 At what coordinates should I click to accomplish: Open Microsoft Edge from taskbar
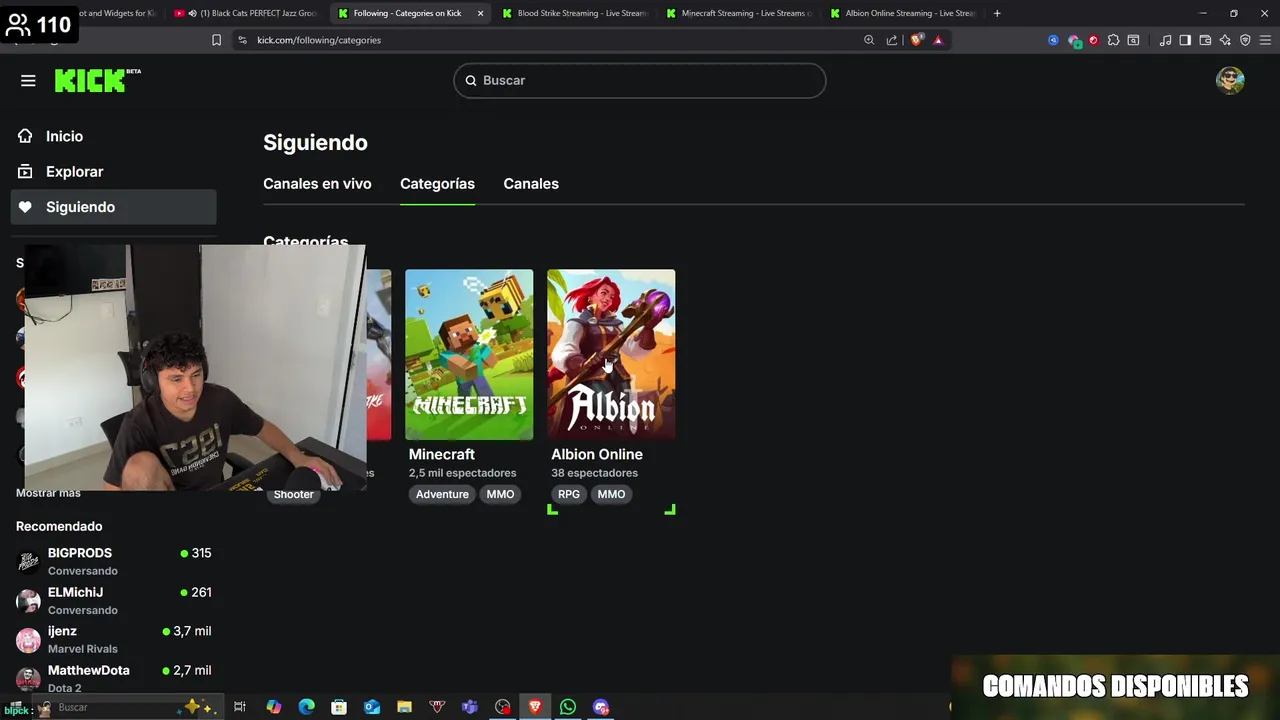(x=306, y=707)
